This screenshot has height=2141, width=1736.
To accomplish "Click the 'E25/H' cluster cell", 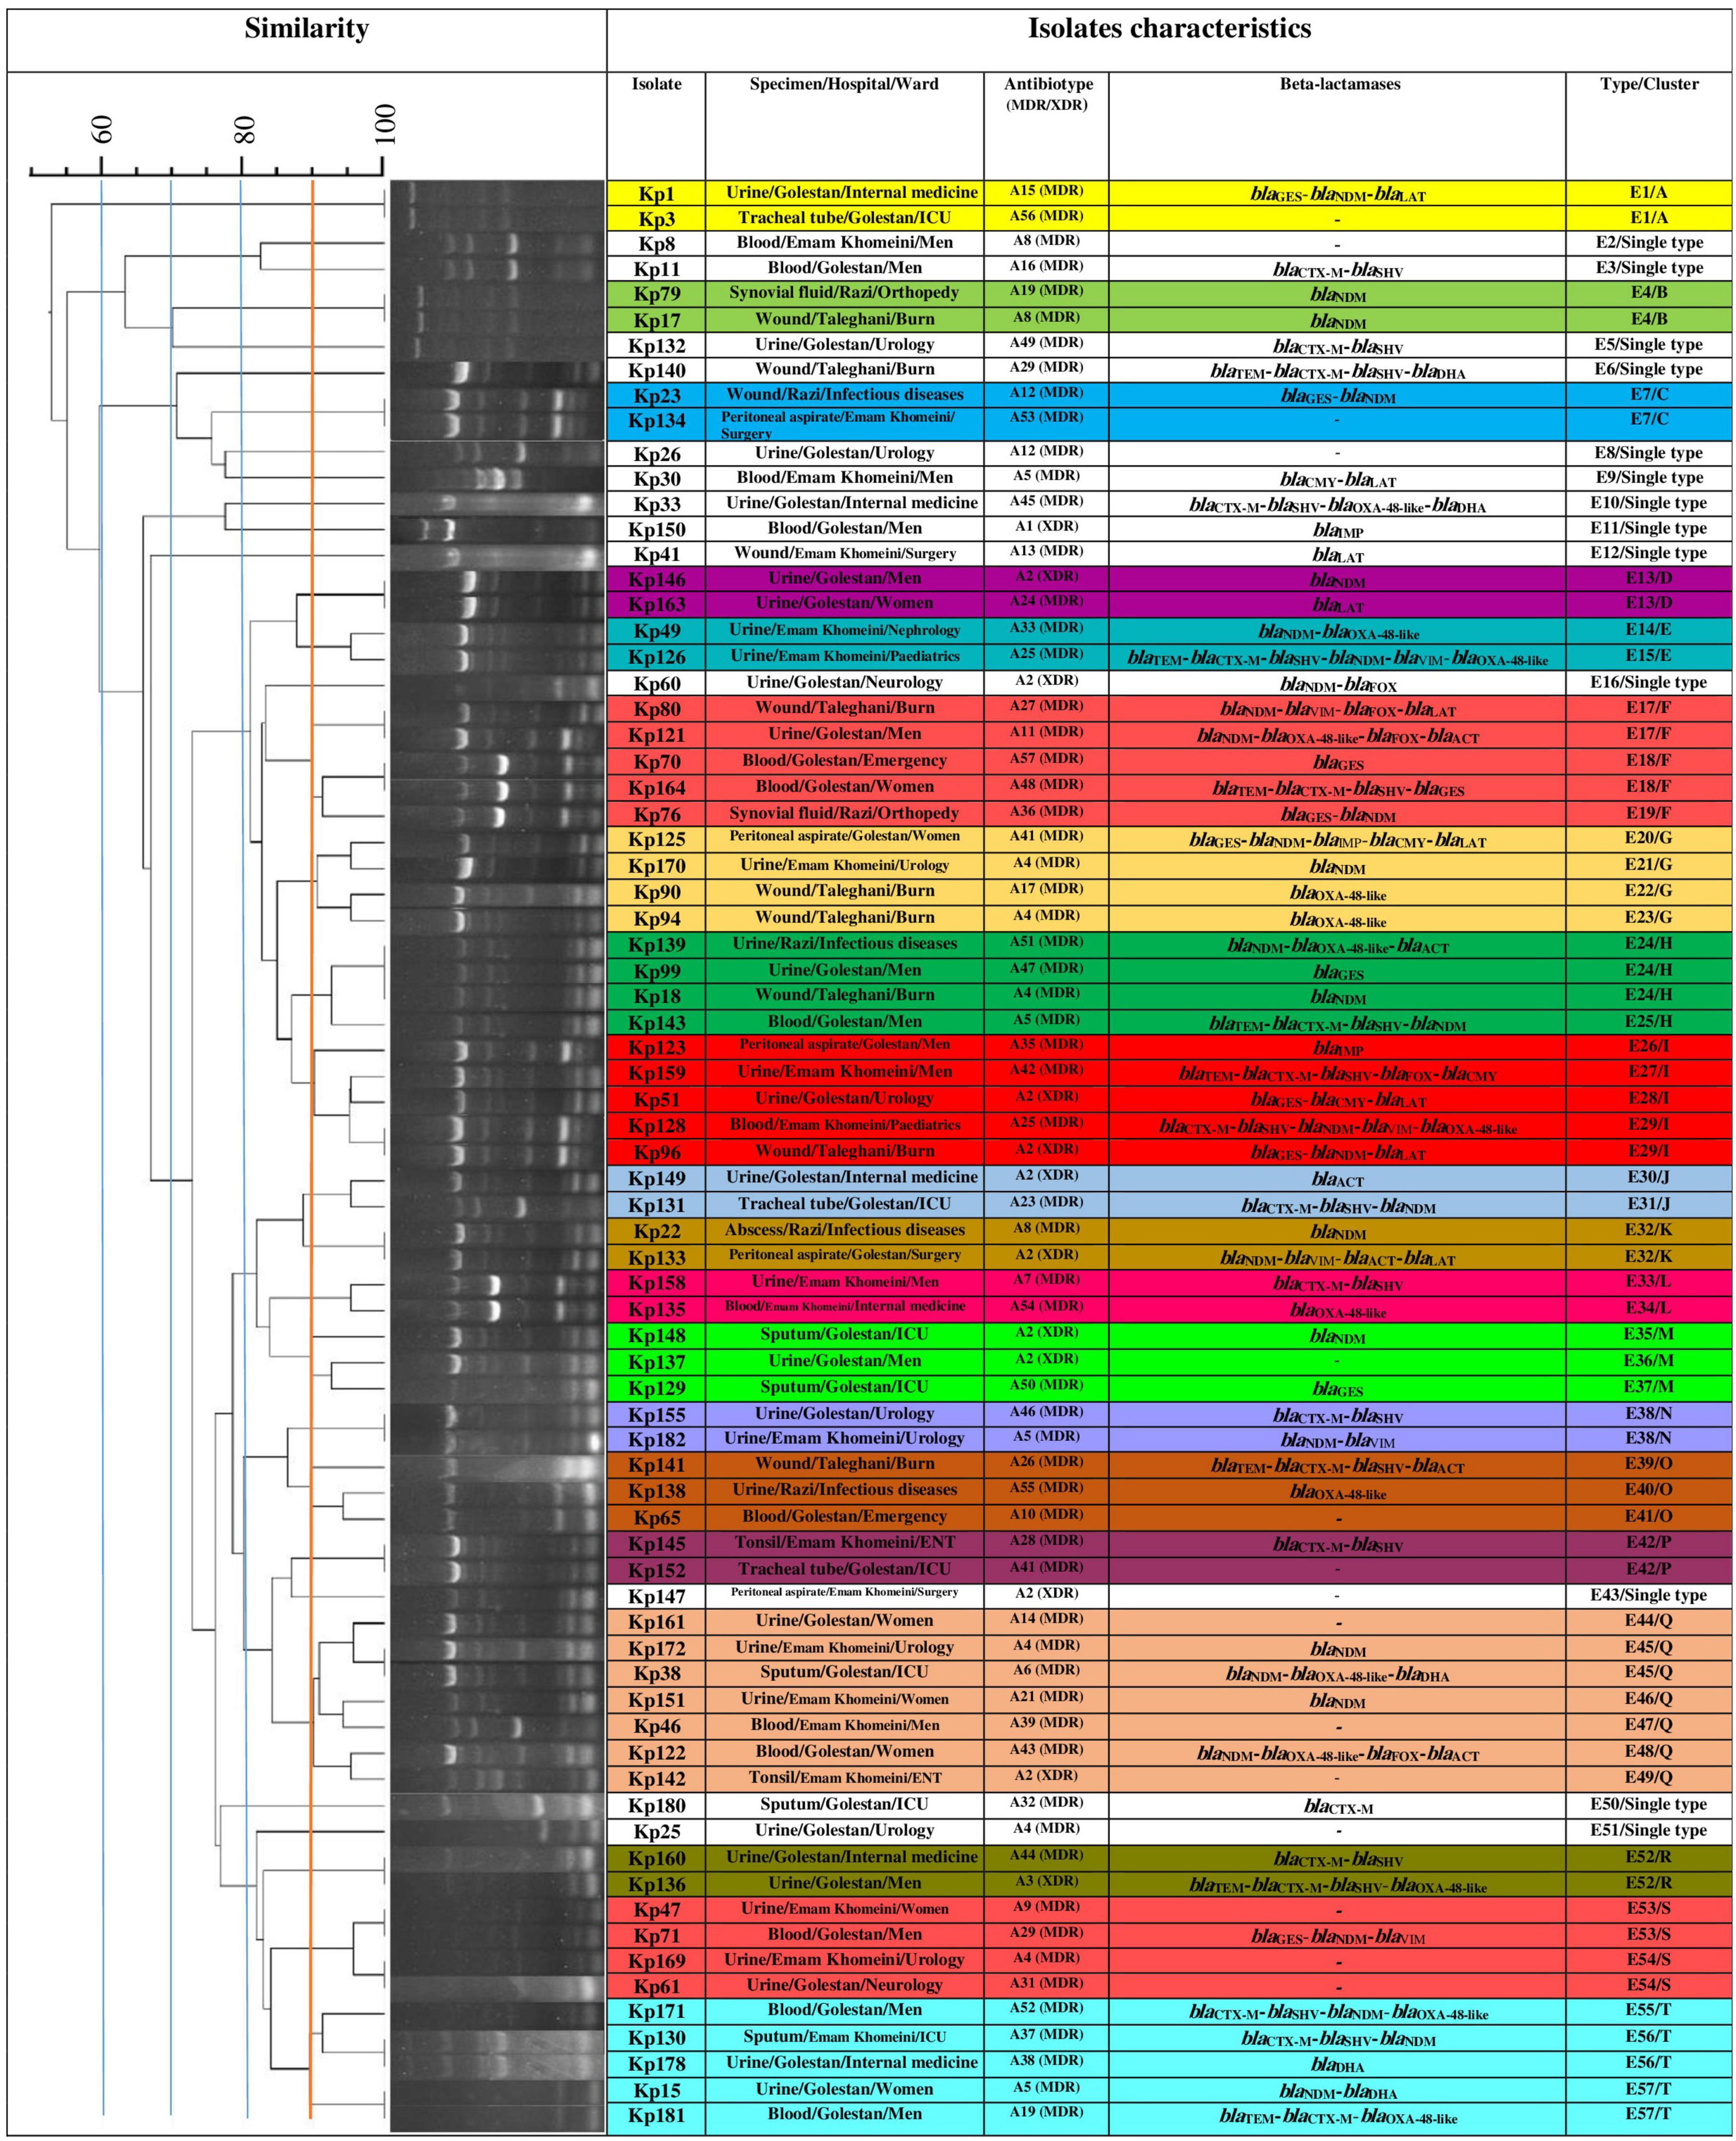I will coord(1649,1022).
